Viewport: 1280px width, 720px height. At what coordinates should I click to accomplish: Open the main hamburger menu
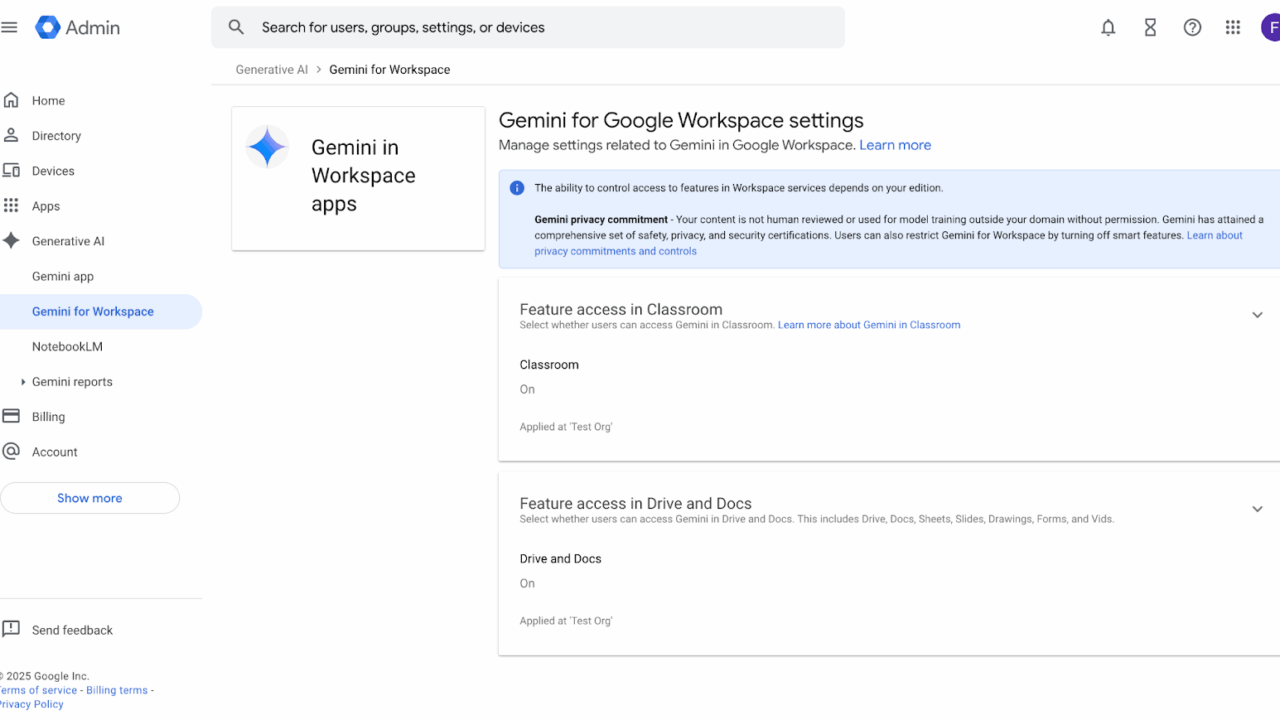point(9,27)
